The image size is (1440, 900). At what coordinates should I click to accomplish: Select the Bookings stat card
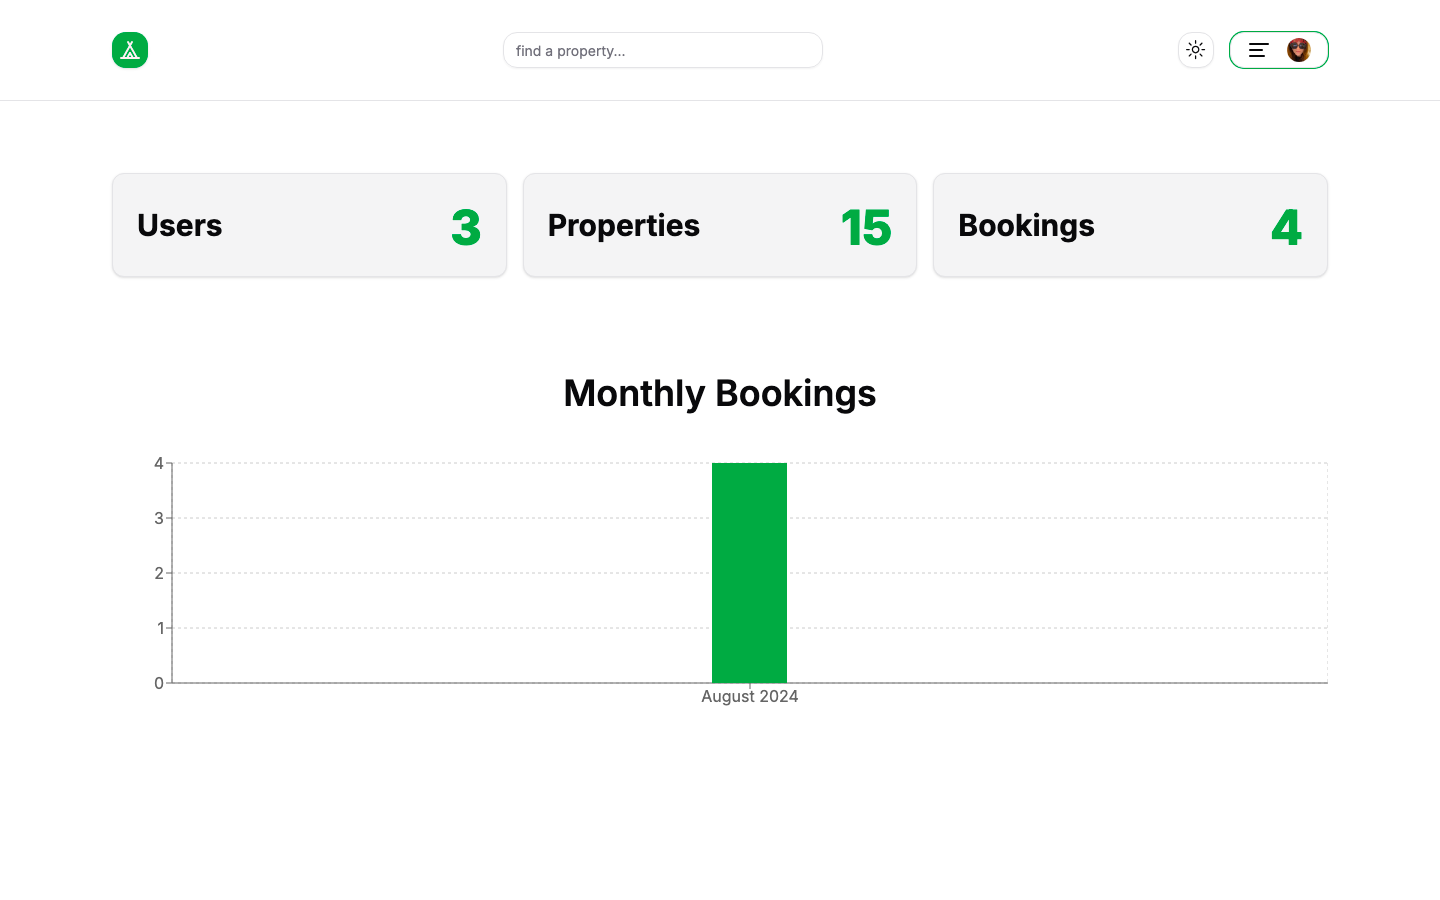(x=1130, y=225)
